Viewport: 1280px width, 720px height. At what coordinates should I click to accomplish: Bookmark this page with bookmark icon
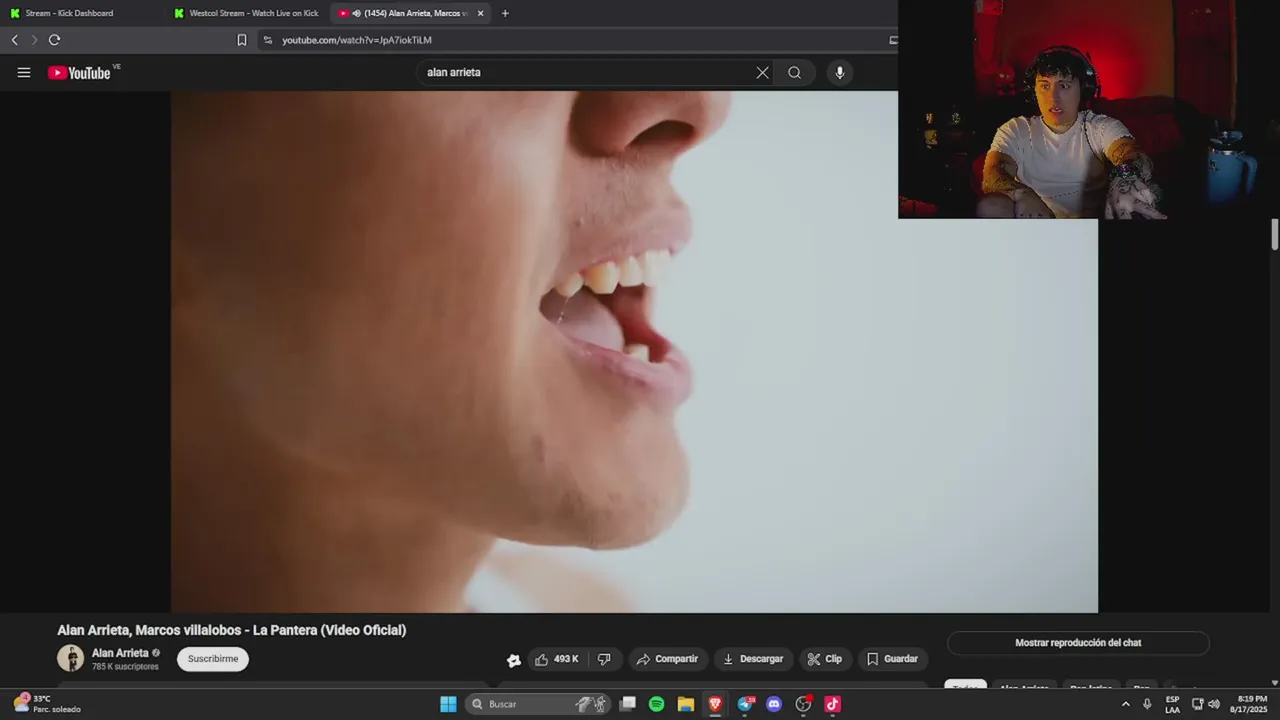(x=241, y=40)
